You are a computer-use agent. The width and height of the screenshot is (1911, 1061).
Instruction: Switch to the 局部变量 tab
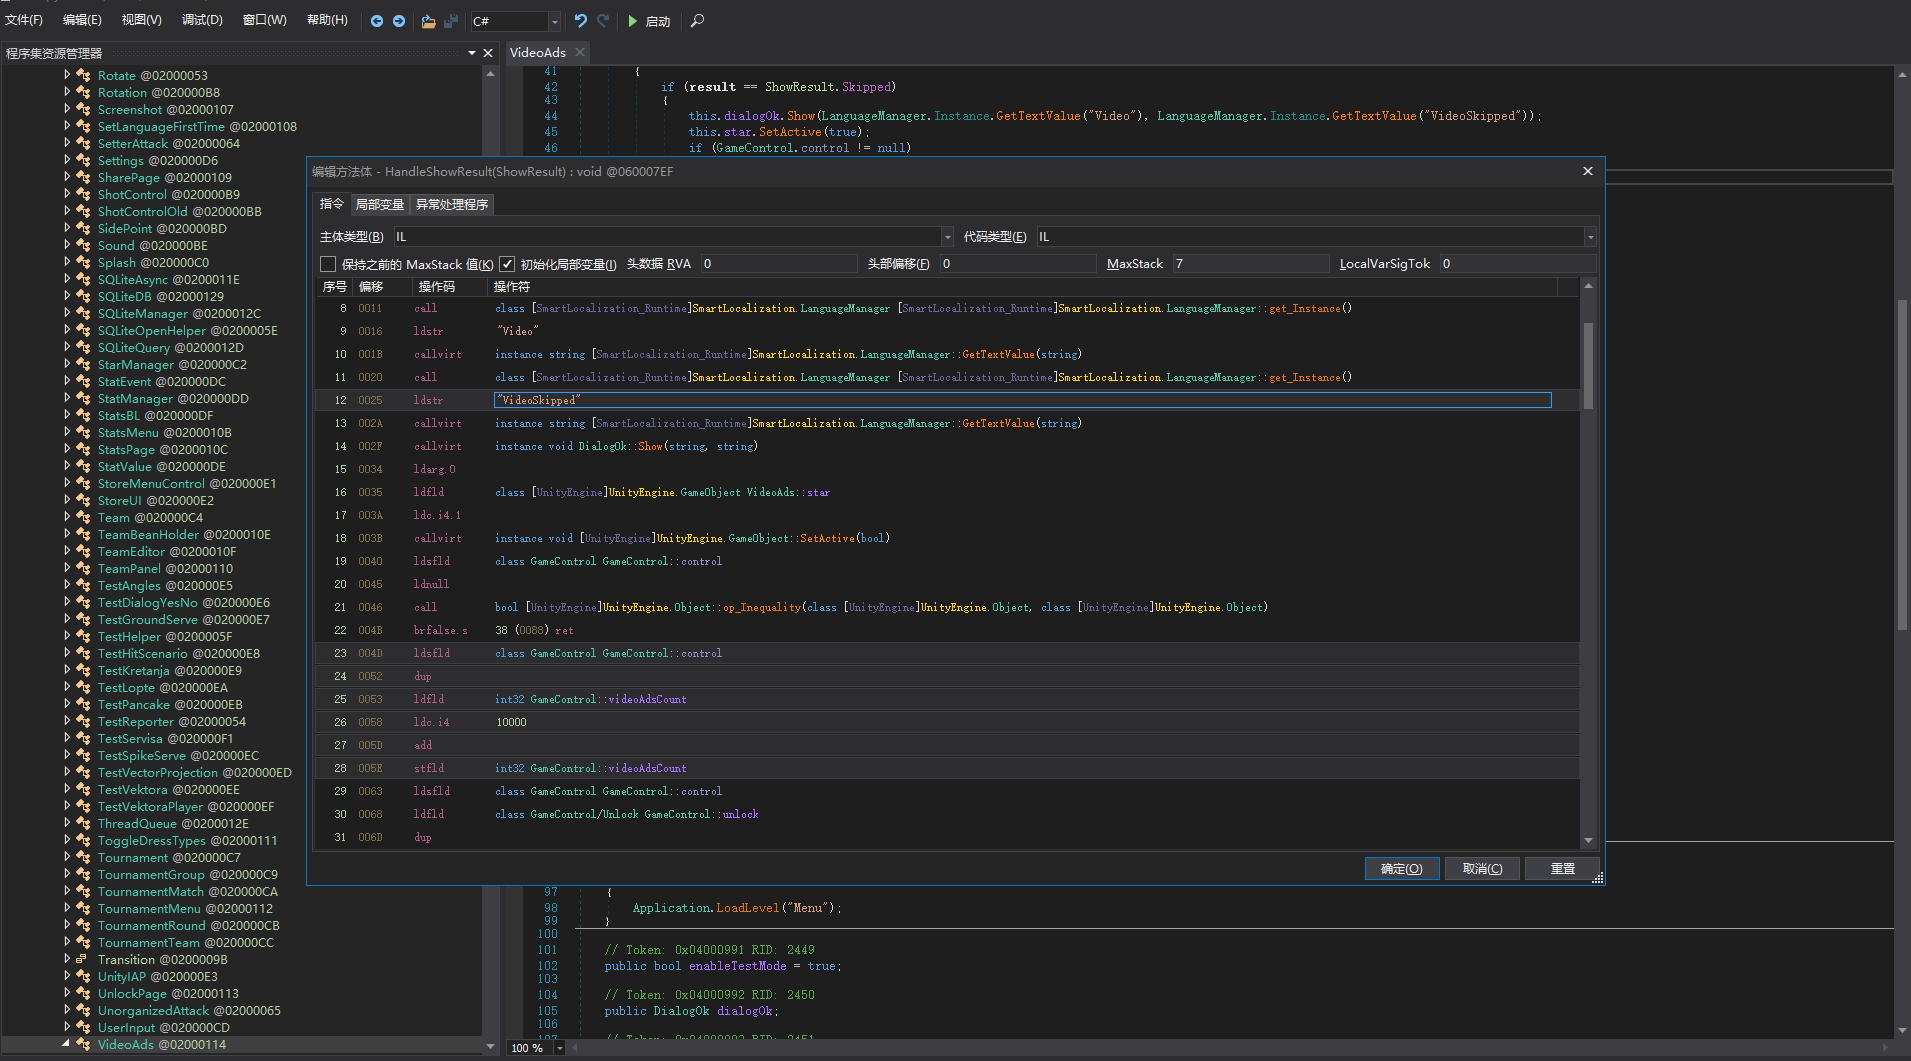pyautogui.click(x=380, y=204)
